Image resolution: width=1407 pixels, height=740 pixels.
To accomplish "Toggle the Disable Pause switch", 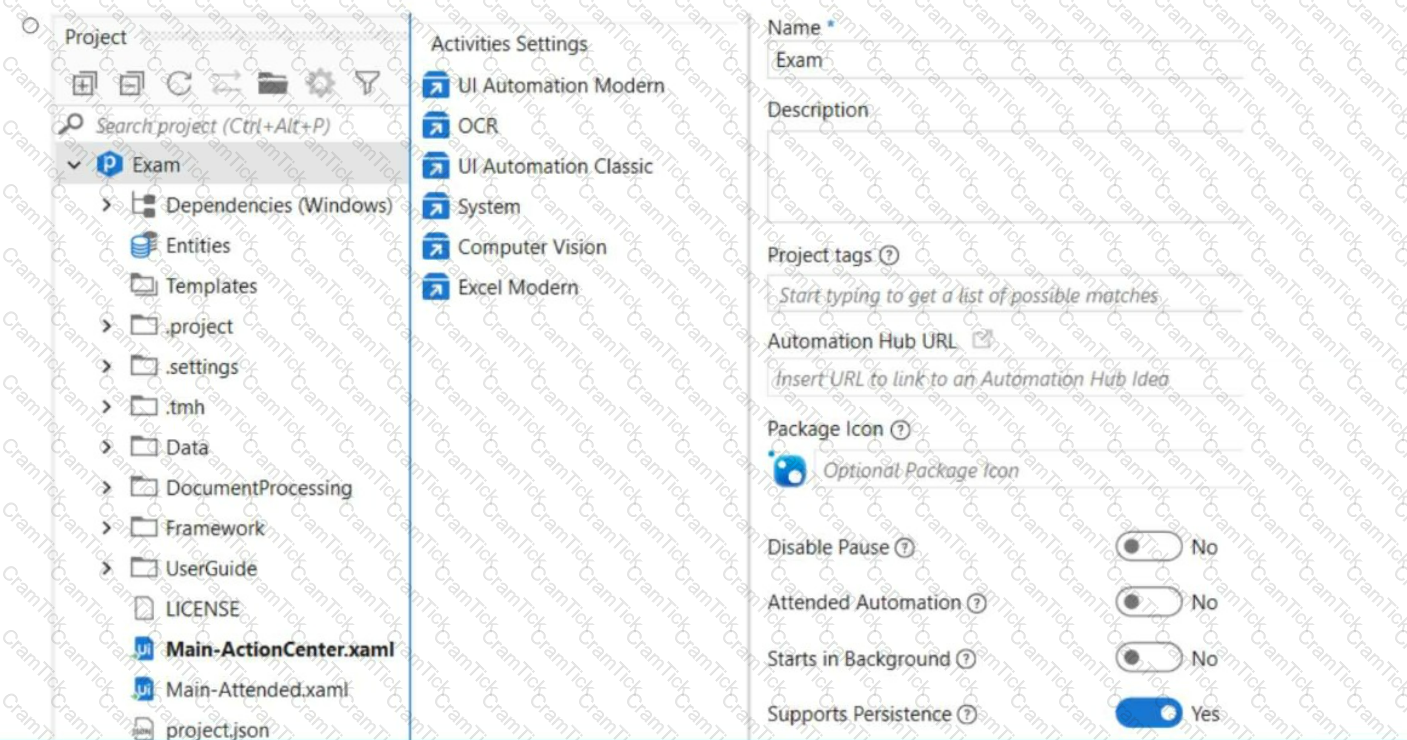I will 1148,547.
